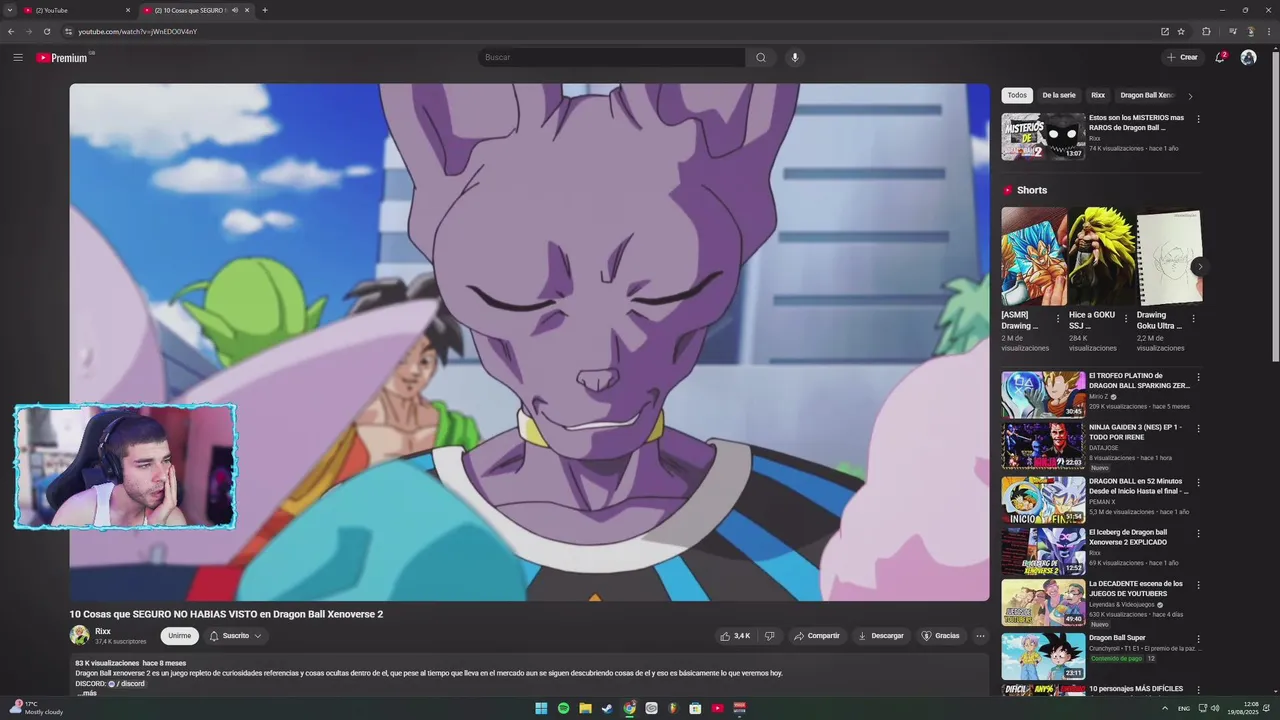Open options for EL TROFEO PLATINO video

point(1198,378)
